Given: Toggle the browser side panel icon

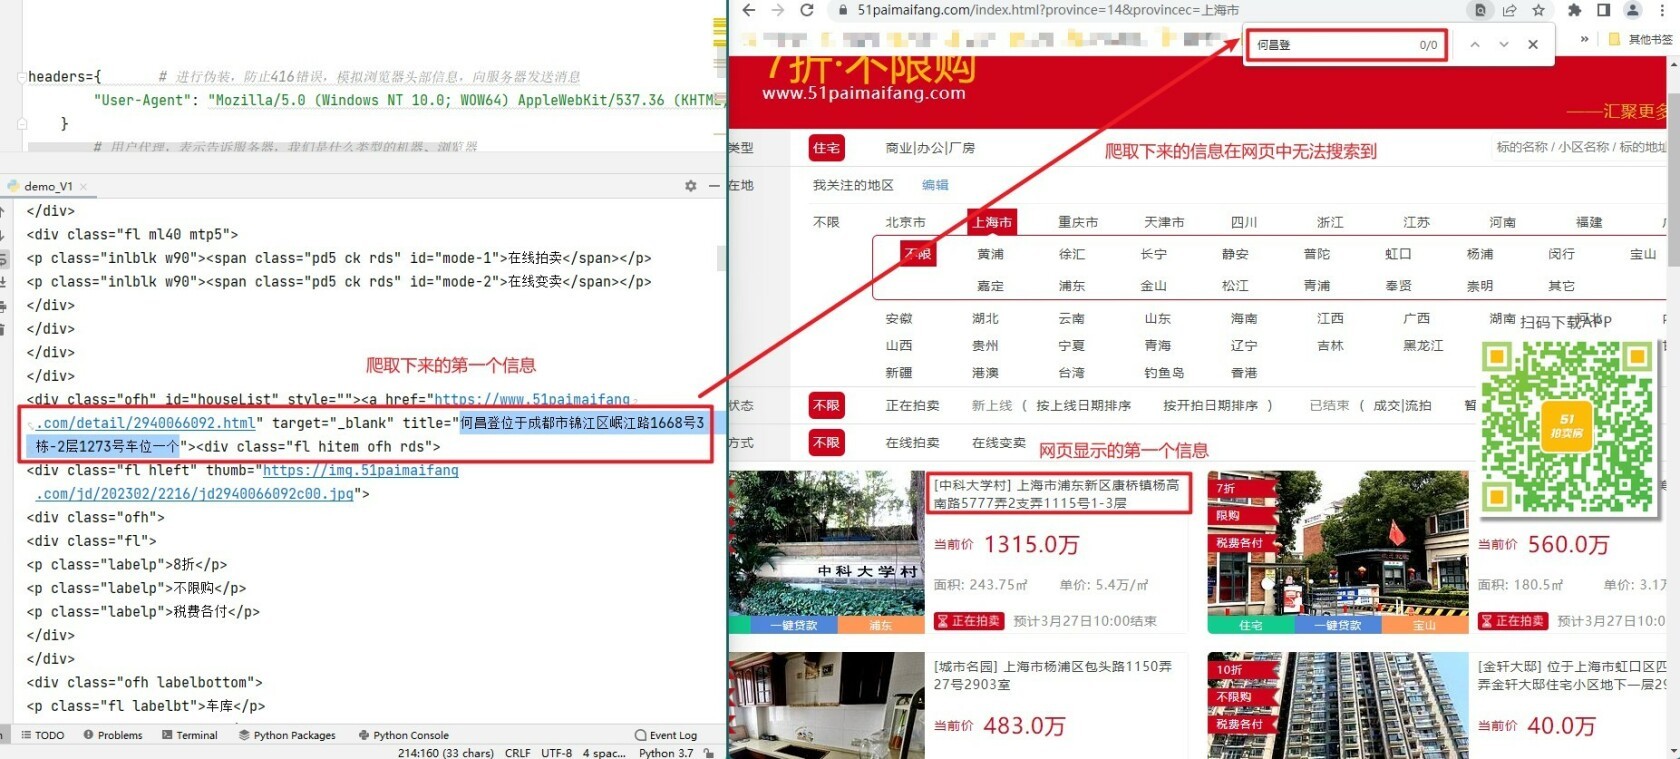Looking at the screenshot, I should click(1603, 10).
